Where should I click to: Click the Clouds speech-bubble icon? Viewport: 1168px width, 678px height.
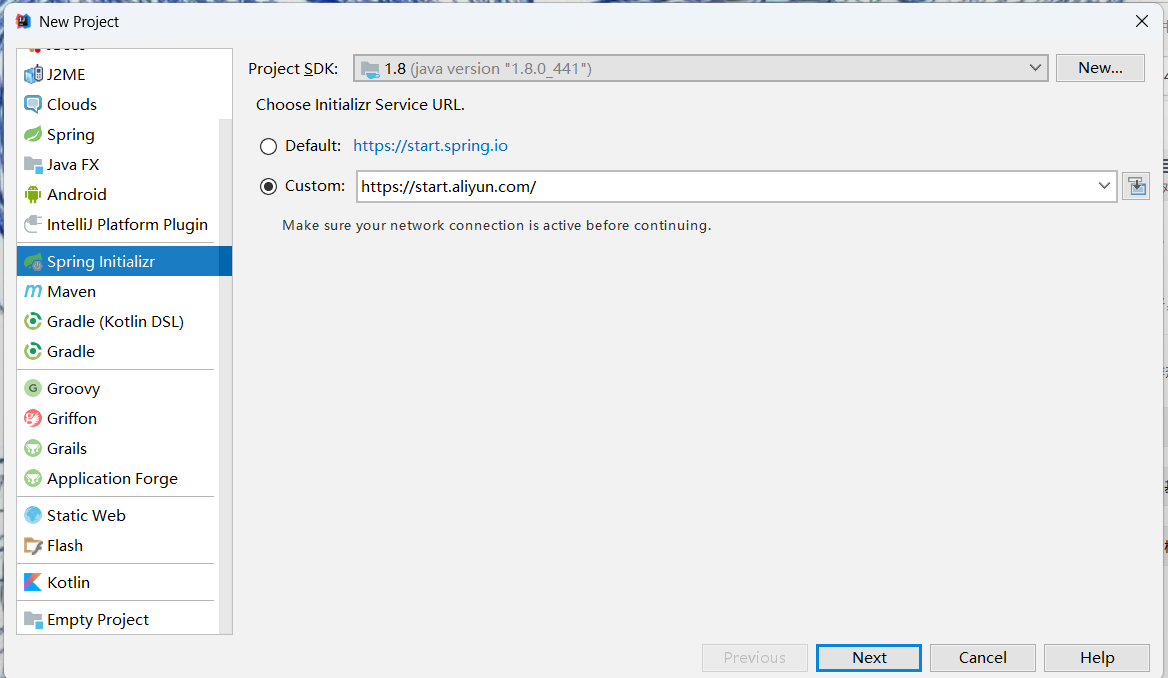pyautogui.click(x=33, y=104)
